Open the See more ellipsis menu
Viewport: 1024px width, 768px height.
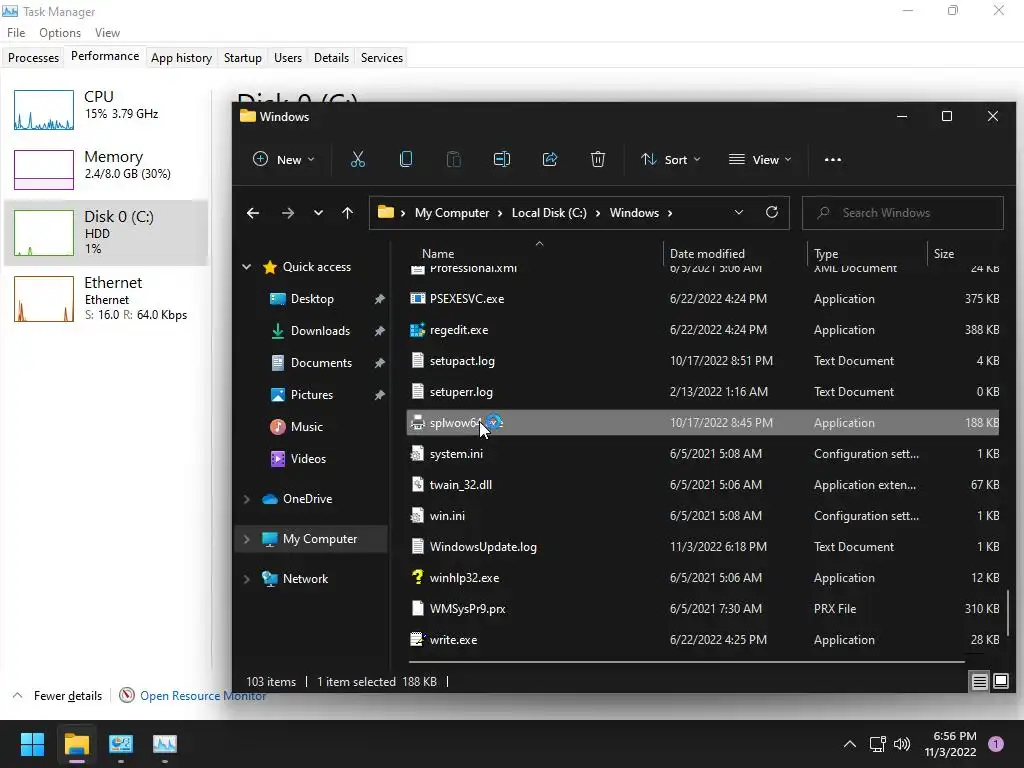[x=833, y=159]
